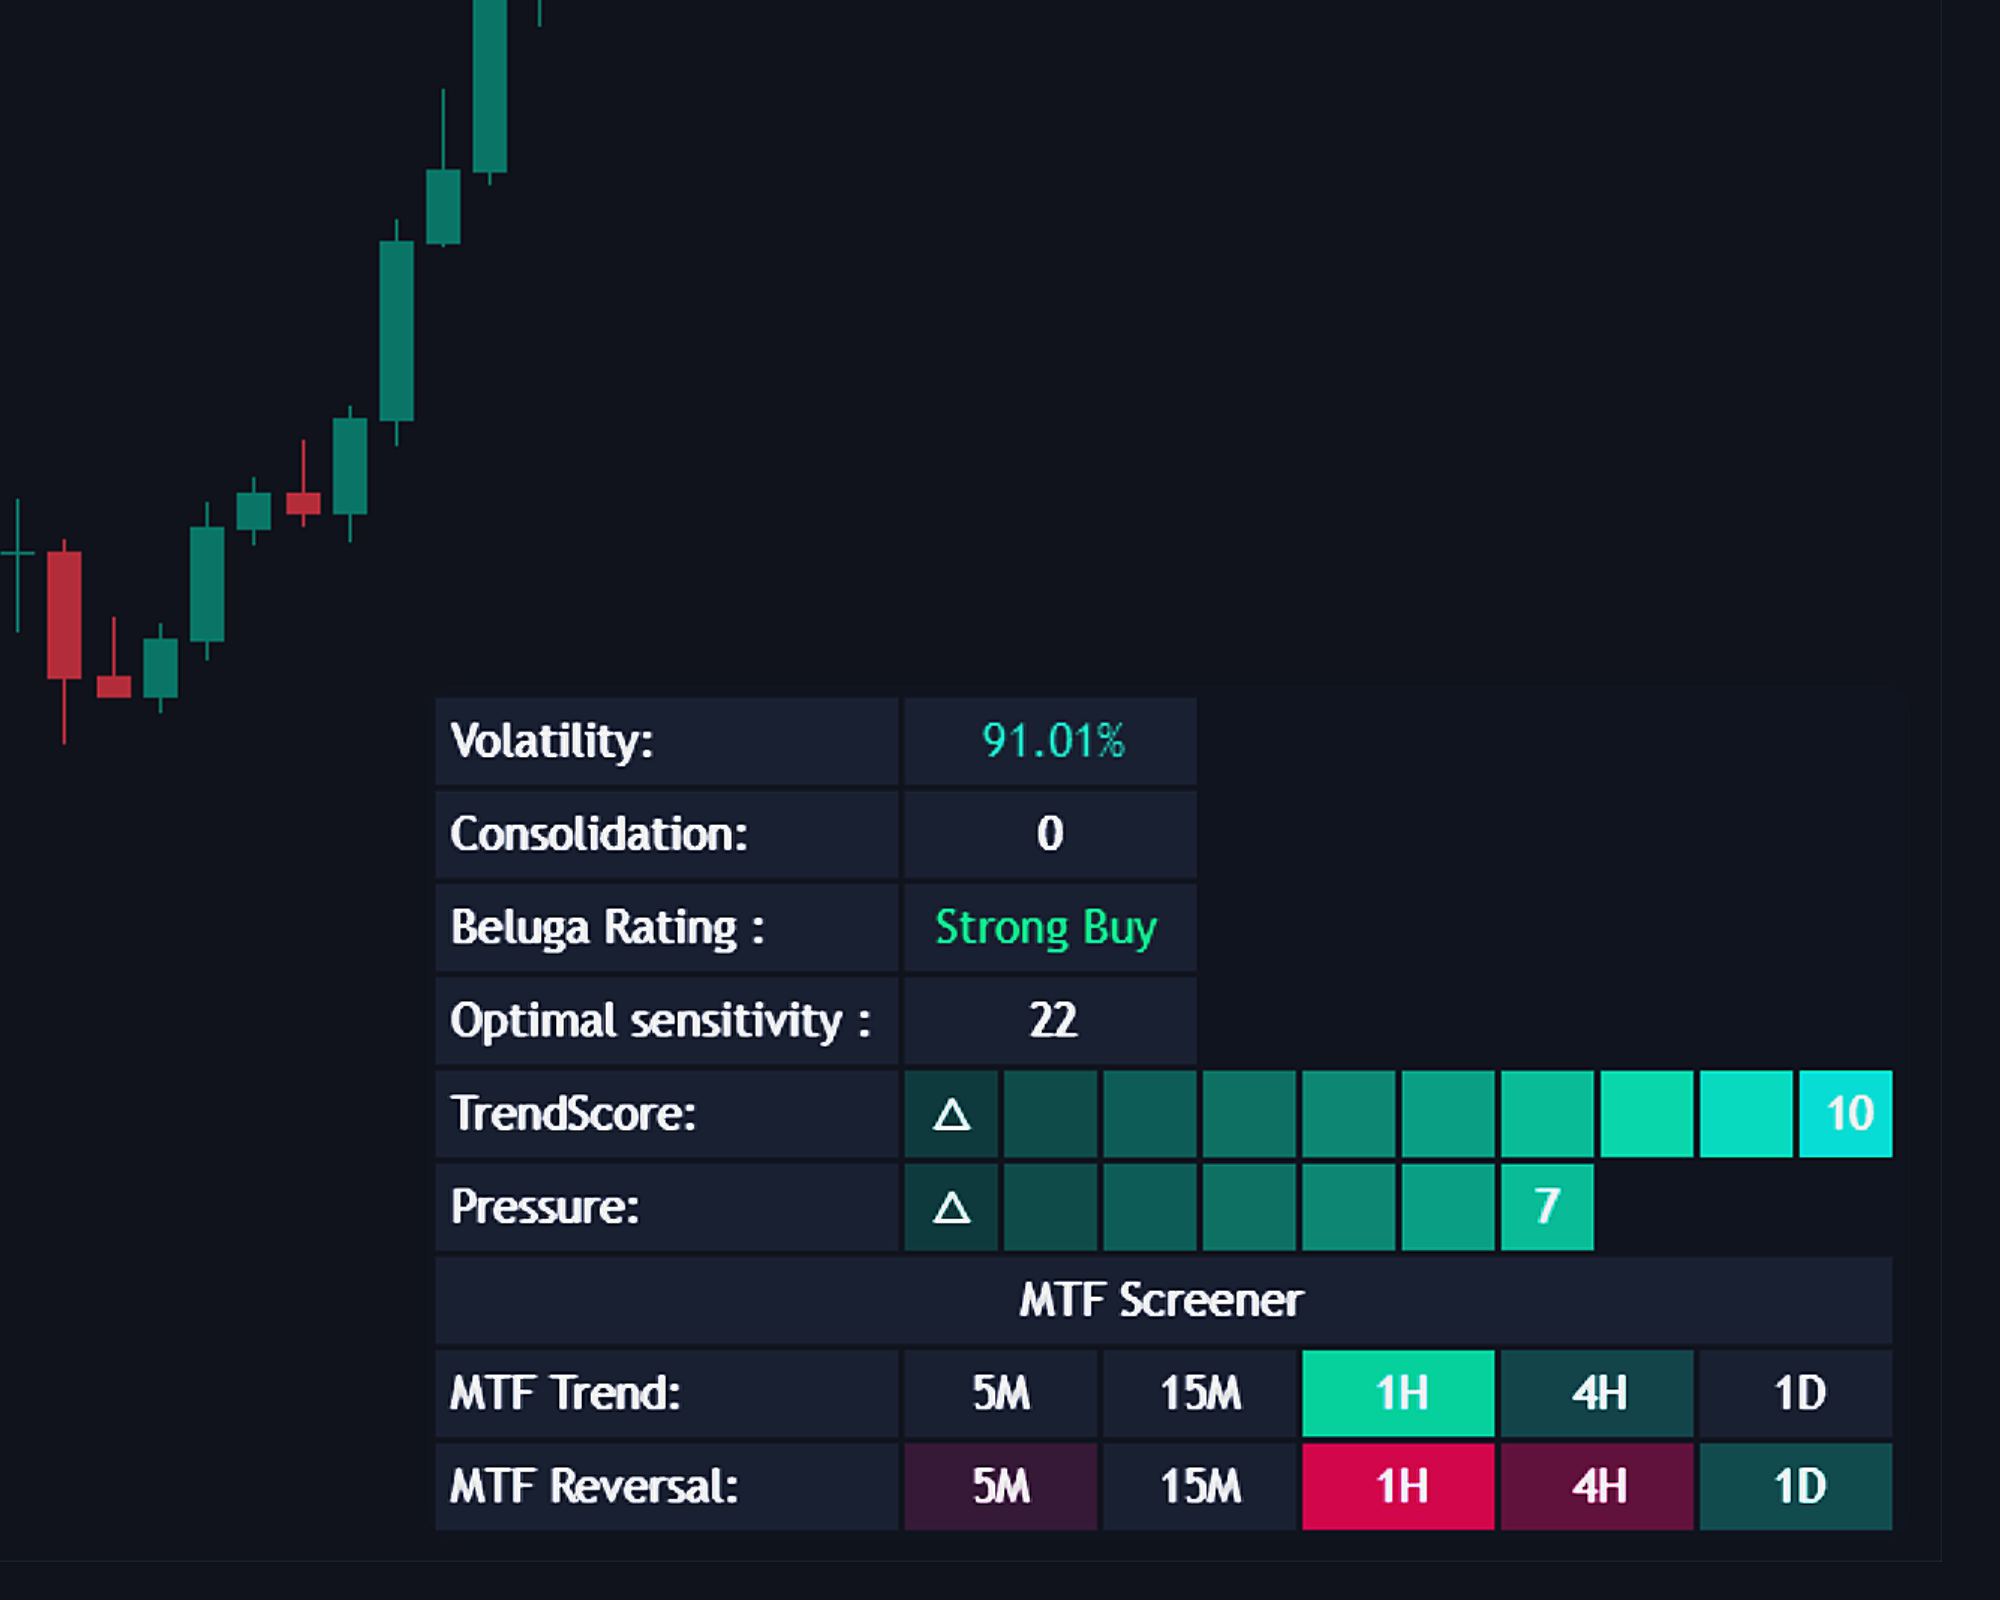Click the 1D MTF Reversal cell
The image size is (2000, 1600).
pyautogui.click(x=1796, y=1486)
